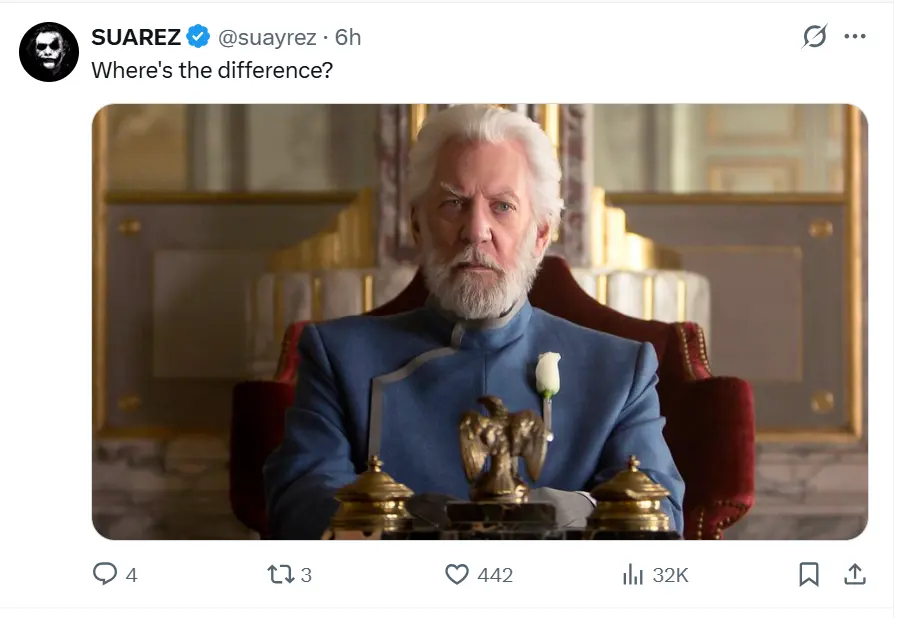
Task: Bookmark this post
Action: click(x=809, y=574)
